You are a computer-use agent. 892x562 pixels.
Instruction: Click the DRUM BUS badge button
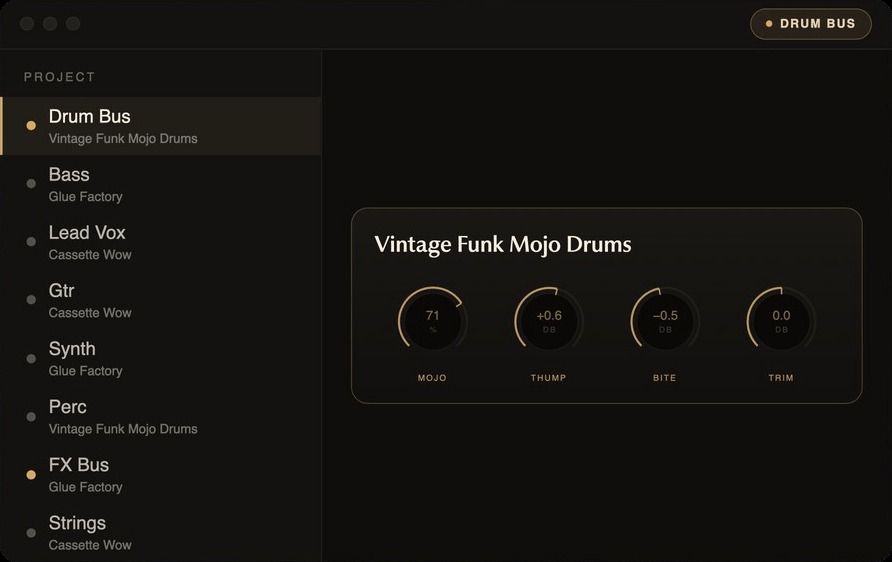tap(811, 24)
